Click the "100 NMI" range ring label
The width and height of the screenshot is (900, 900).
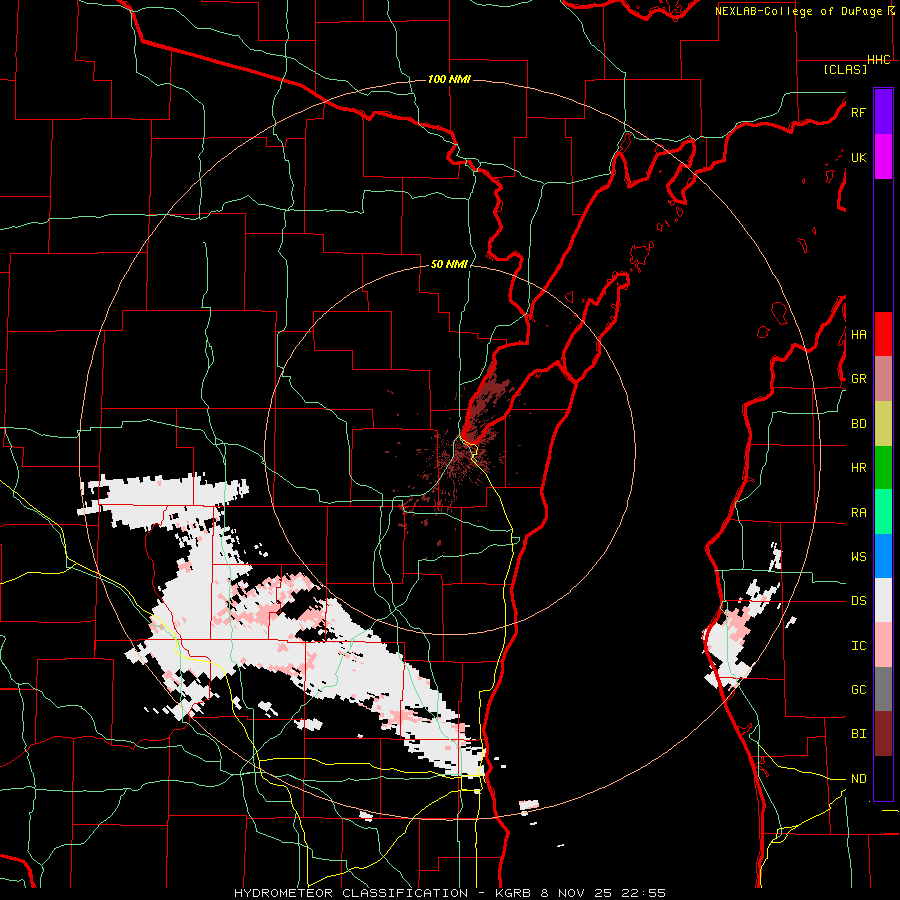click(x=449, y=79)
